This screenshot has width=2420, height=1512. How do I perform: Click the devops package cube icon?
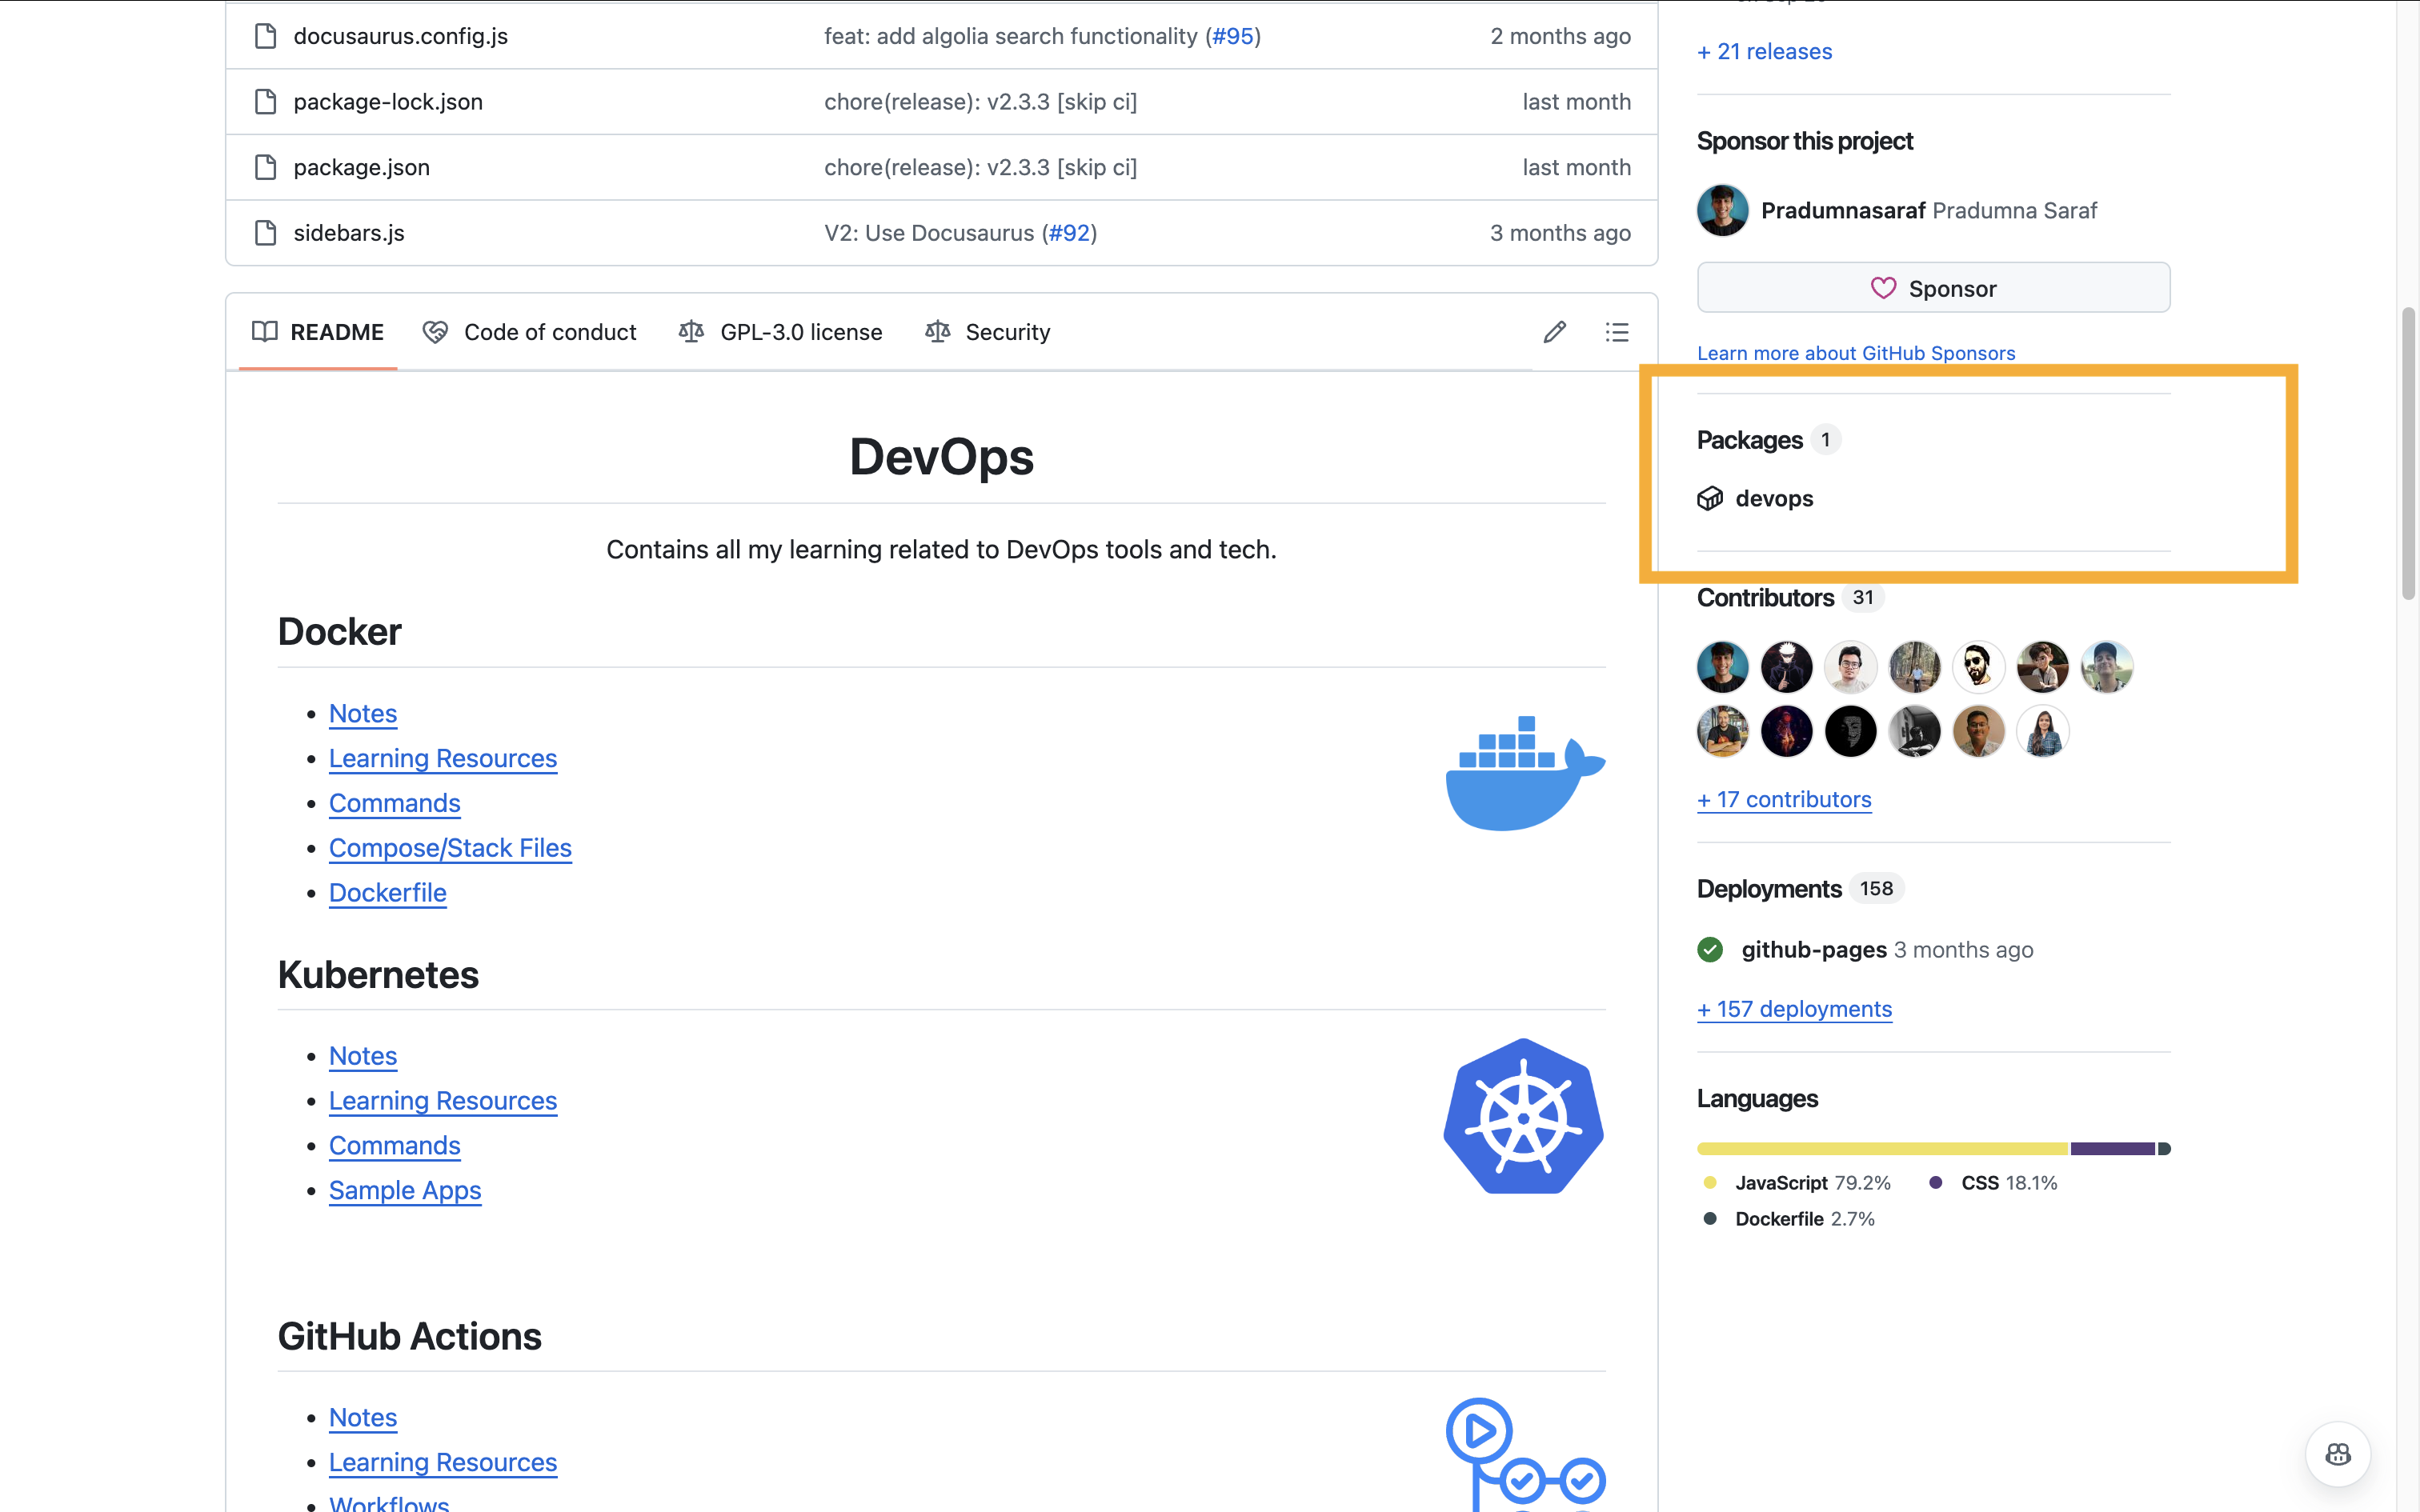pos(1711,498)
